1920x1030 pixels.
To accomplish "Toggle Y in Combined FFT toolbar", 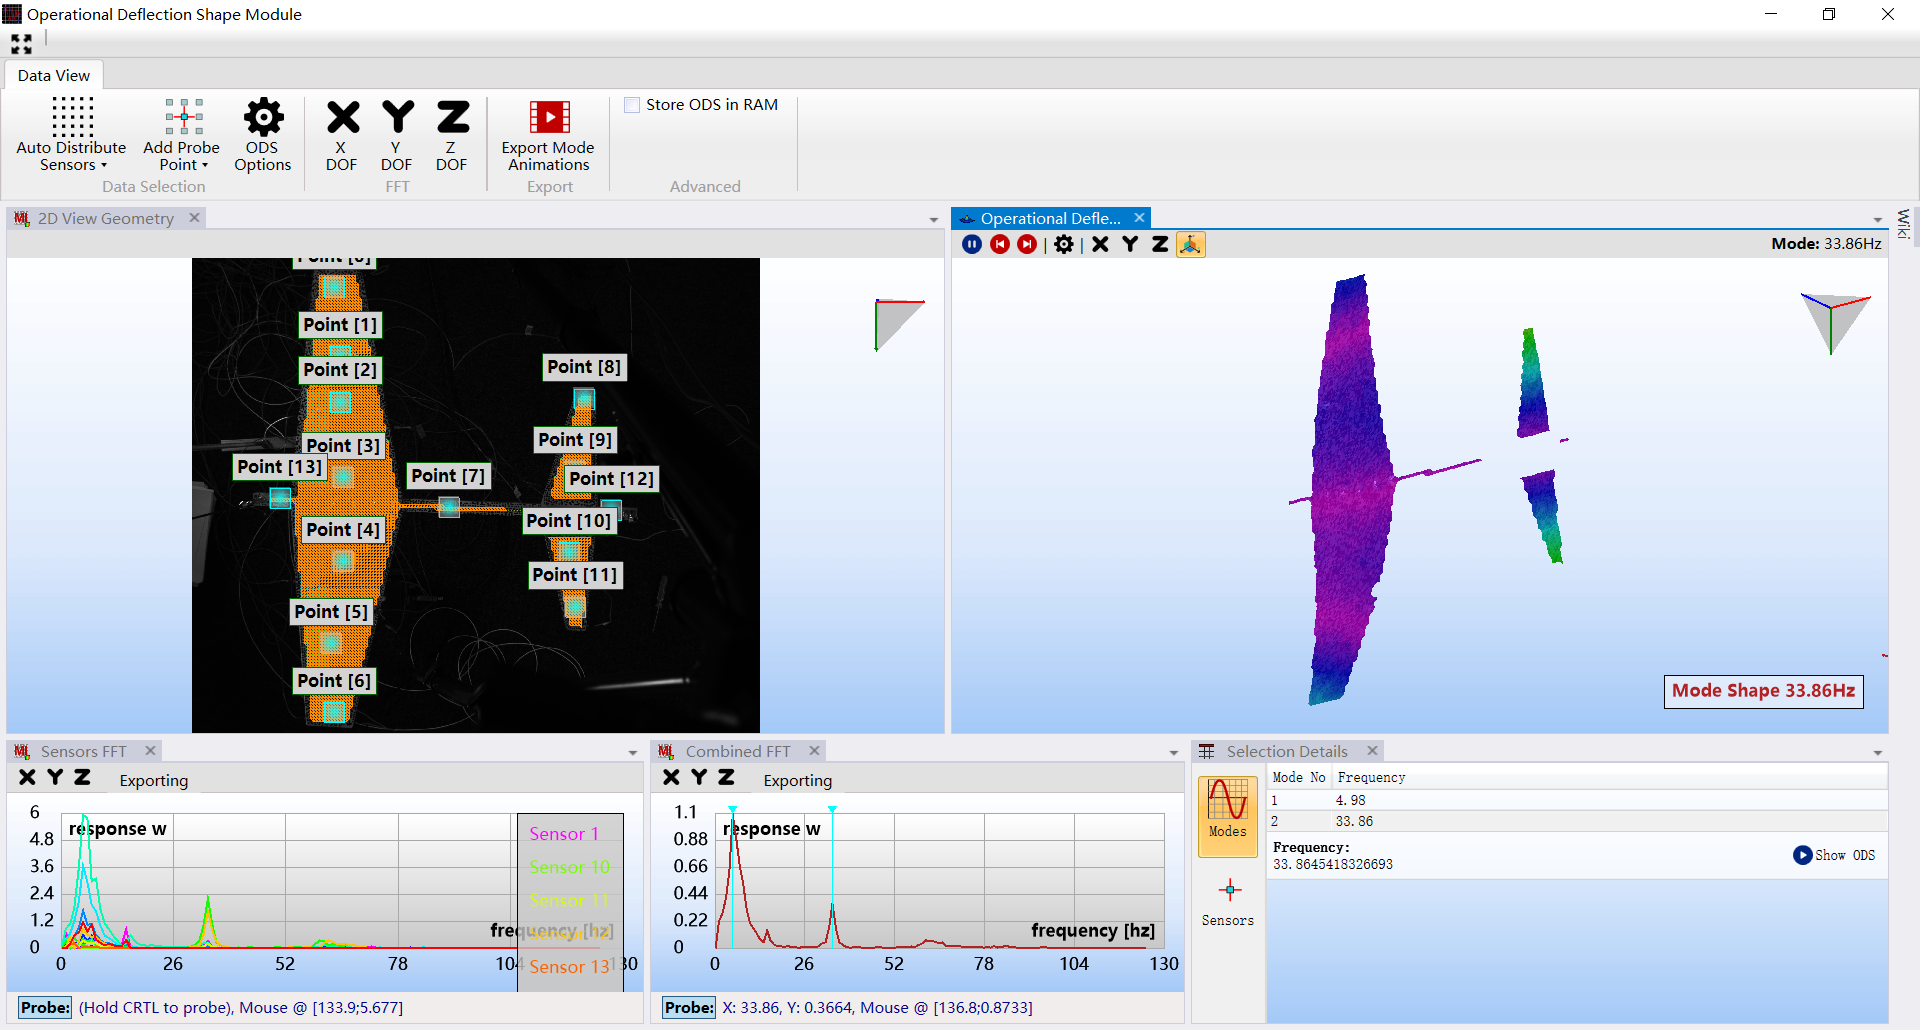I will pos(699,777).
